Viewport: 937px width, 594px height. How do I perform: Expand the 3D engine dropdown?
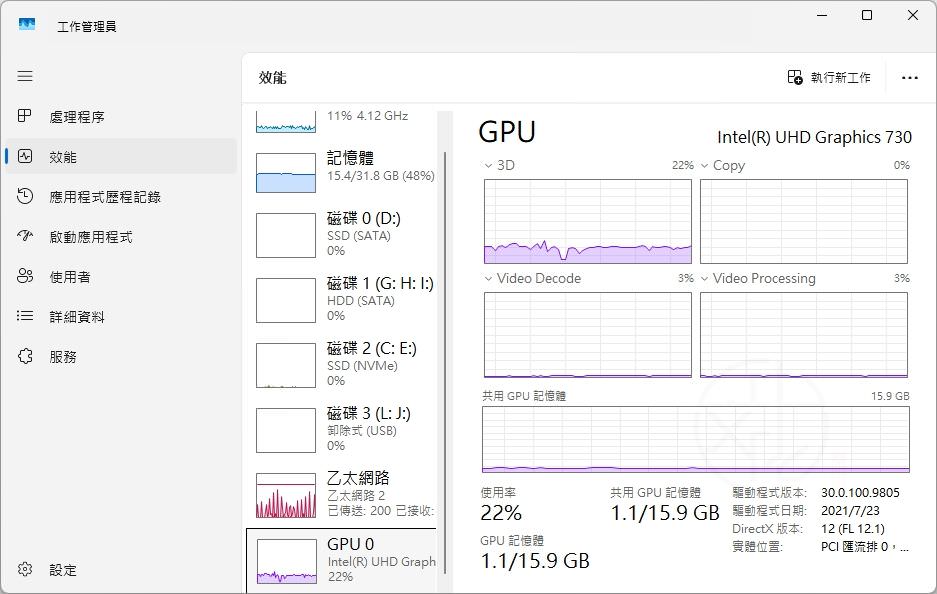click(x=488, y=166)
